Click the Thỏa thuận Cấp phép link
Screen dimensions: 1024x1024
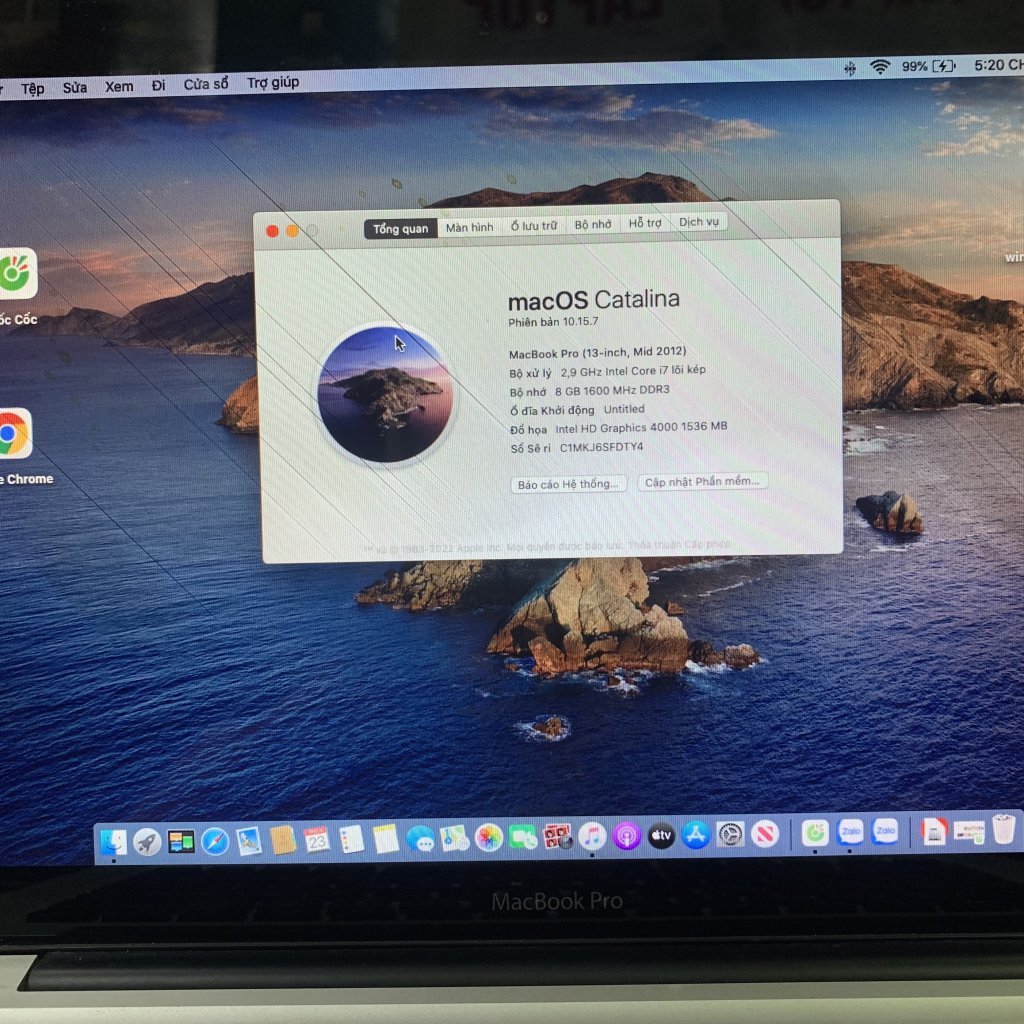pos(679,544)
